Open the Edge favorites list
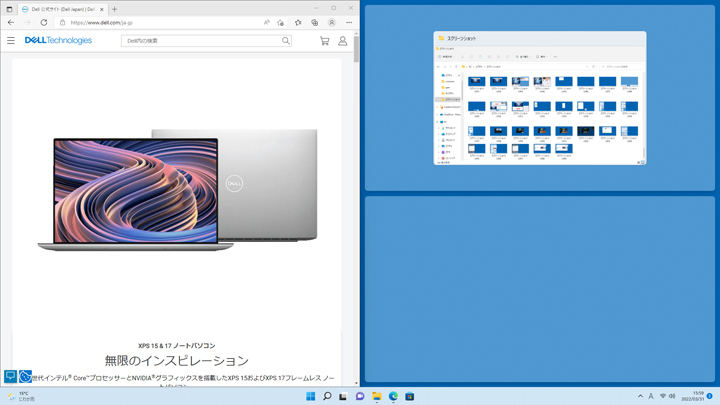Image resolution: width=720 pixels, height=405 pixels. point(298,22)
